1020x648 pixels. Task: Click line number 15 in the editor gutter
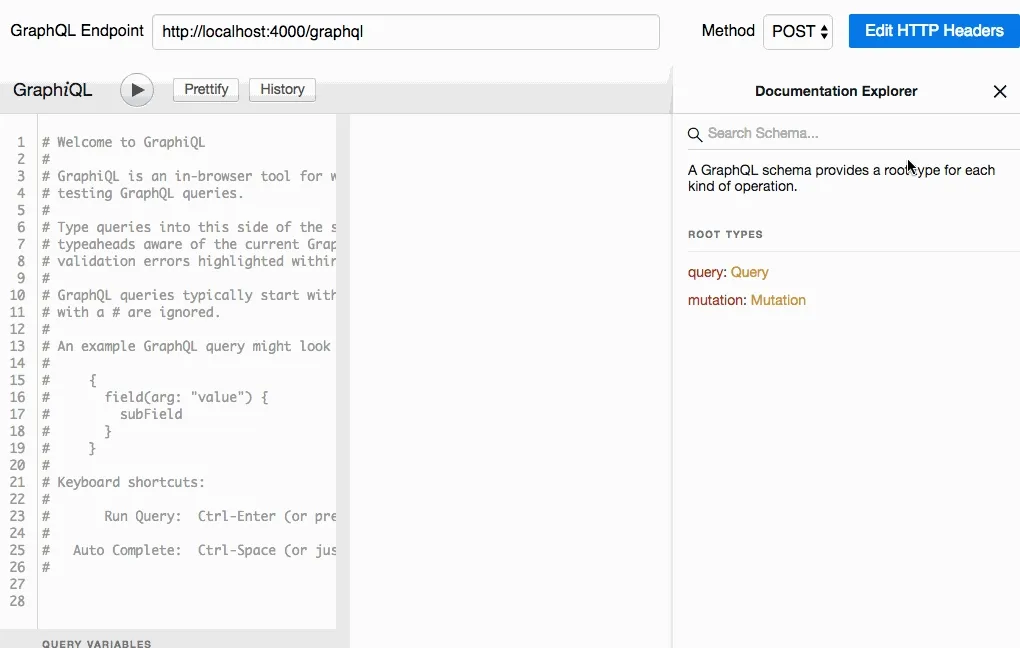[x=17, y=380]
